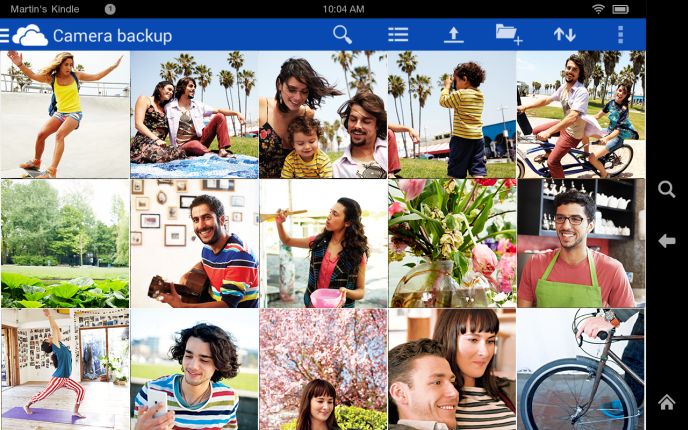
Task: Open the bicycle wheel photo
Action: 581,369
